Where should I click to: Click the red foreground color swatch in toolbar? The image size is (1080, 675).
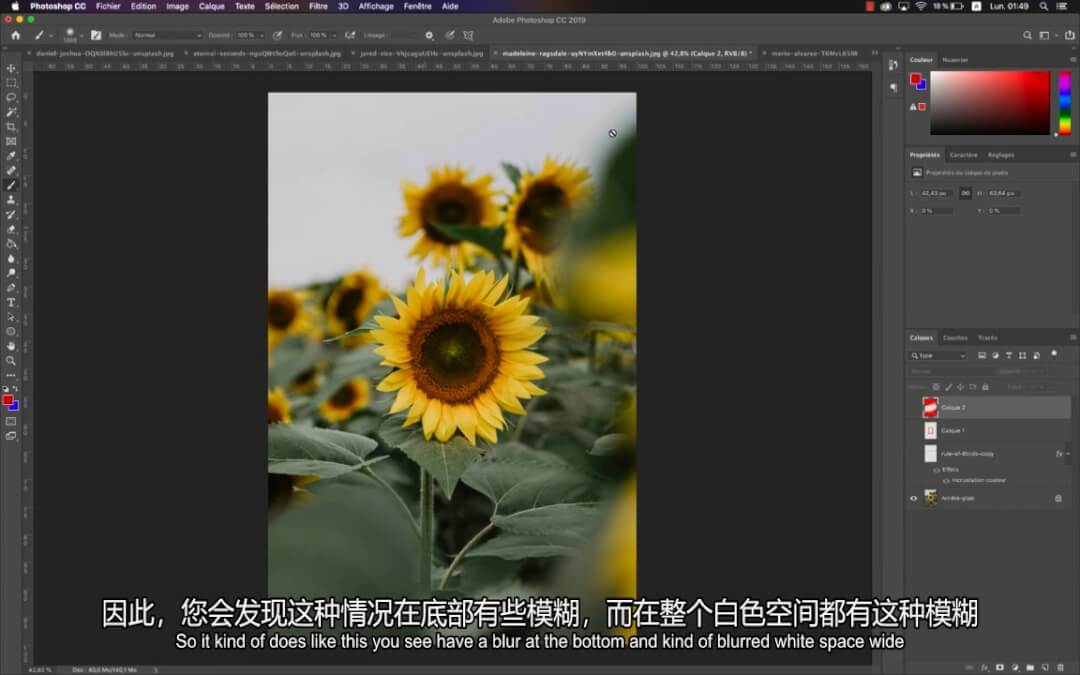pyautogui.click(x=8, y=400)
